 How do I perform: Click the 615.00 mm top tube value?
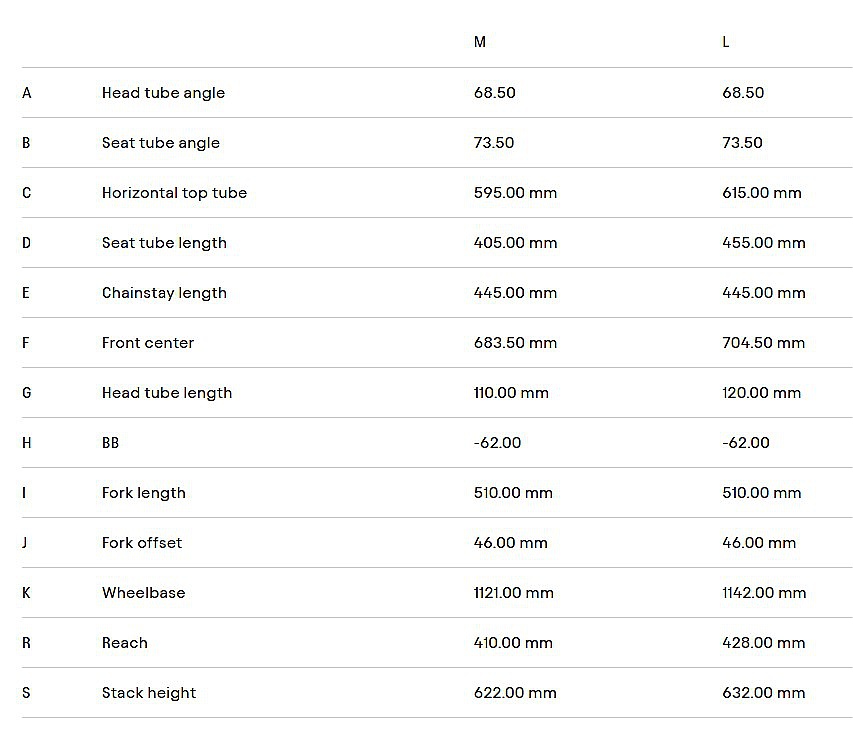(x=762, y=193)
